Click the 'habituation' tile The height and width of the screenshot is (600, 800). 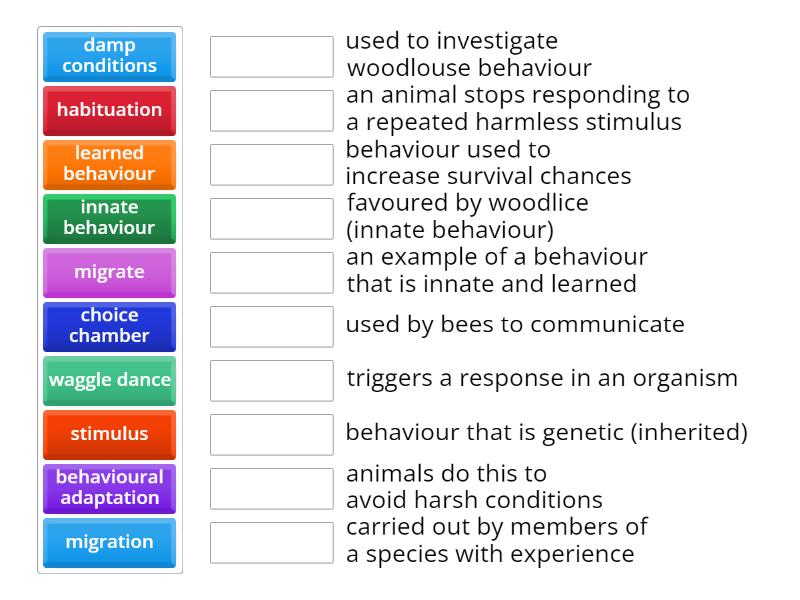click(110, 110)
